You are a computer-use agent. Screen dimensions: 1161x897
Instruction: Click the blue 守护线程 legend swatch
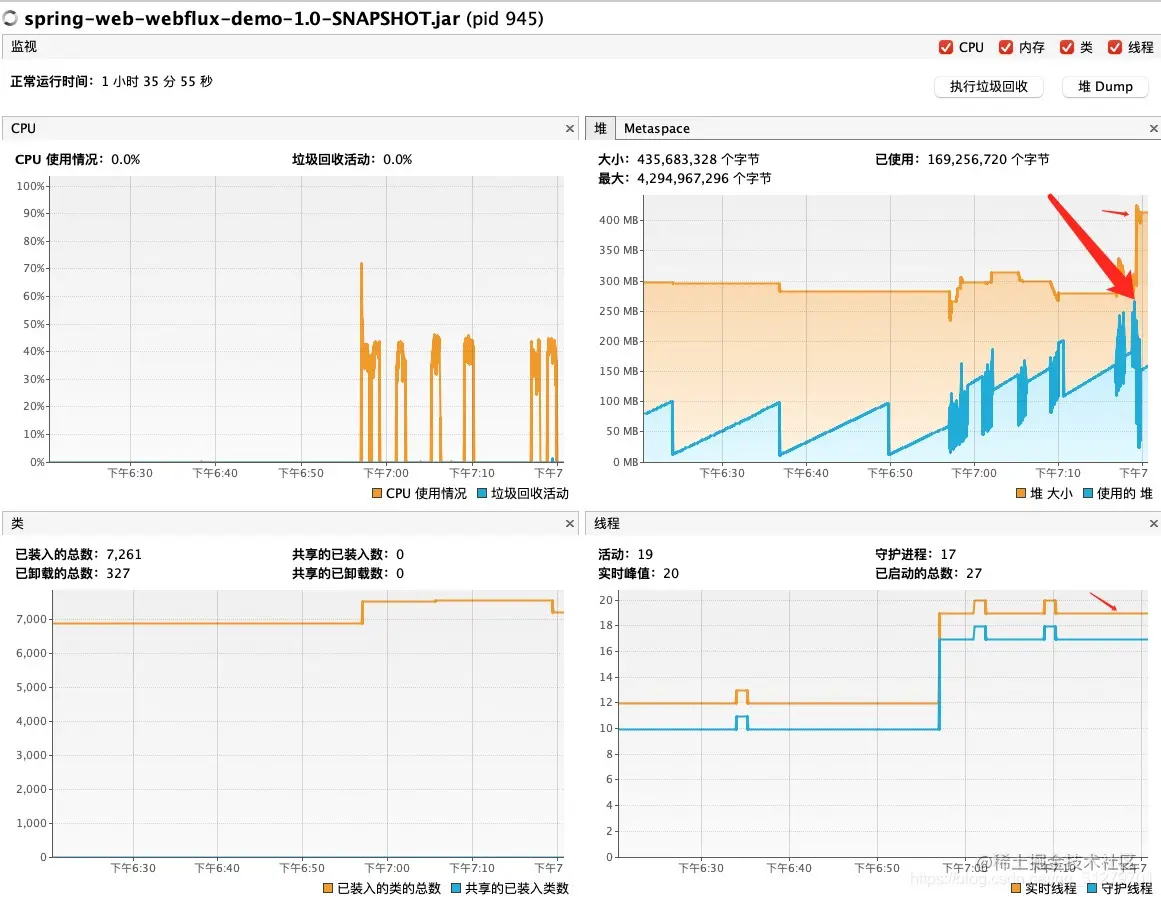coord(1091,888)
